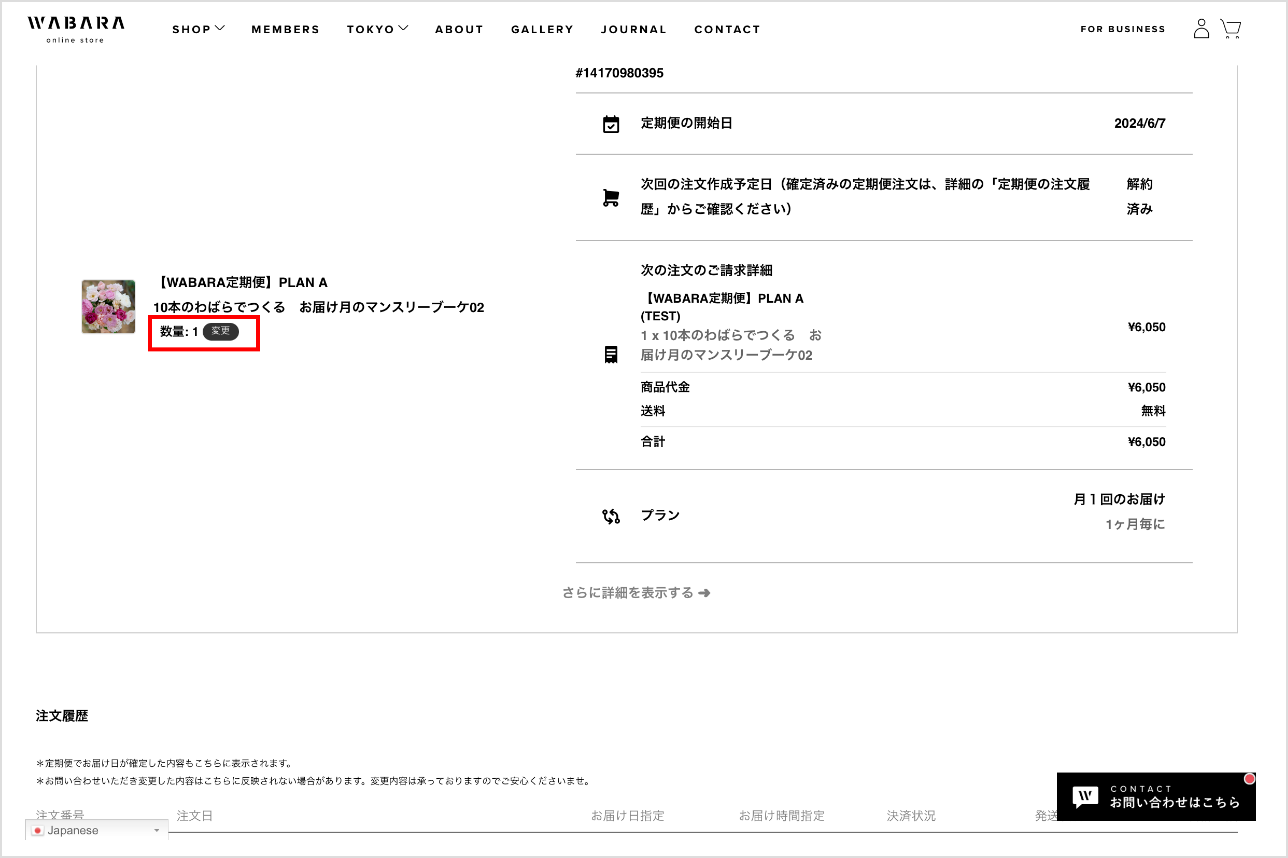Open the GALLERY menu item
This screenshot has height=858, width=1288.
click(x=542, y=29)
